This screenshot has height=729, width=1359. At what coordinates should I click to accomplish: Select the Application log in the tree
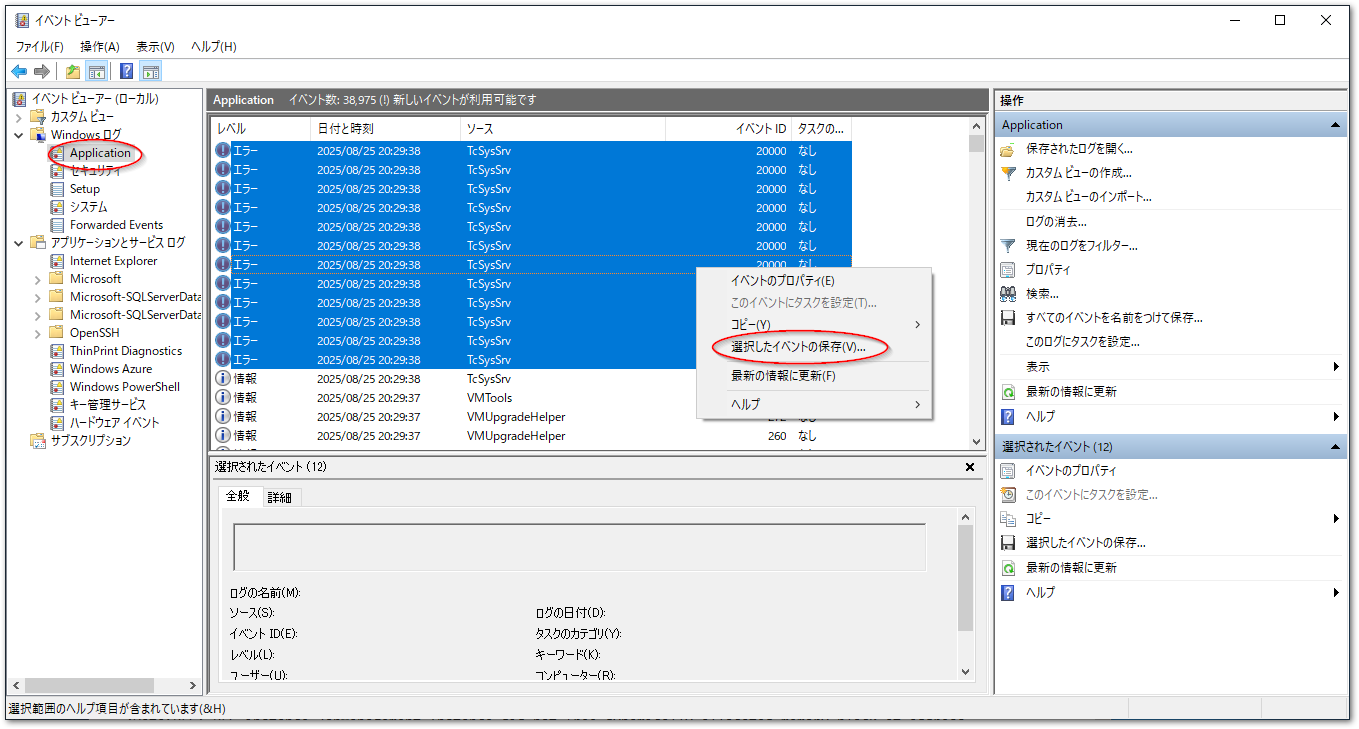tap(100, 153)
